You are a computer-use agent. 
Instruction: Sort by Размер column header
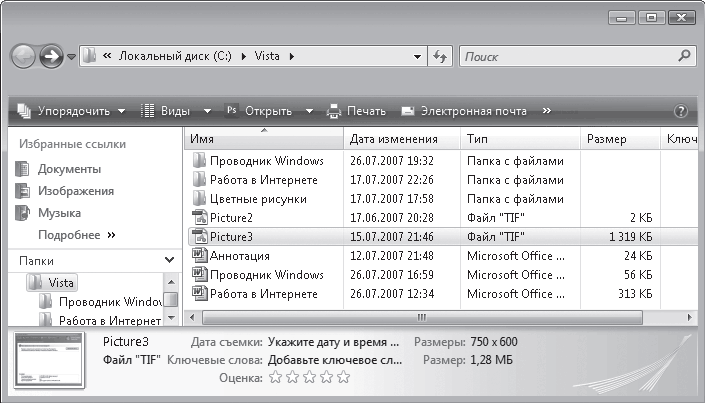(x=620, y=139)
